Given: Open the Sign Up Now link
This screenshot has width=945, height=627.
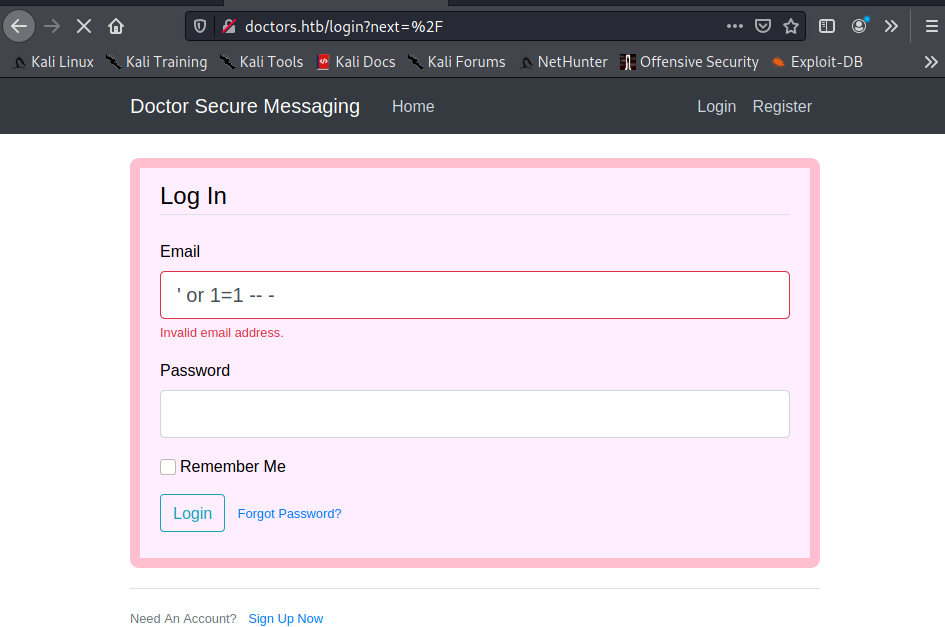Looking at the screenshot, I should click(286, 619).
